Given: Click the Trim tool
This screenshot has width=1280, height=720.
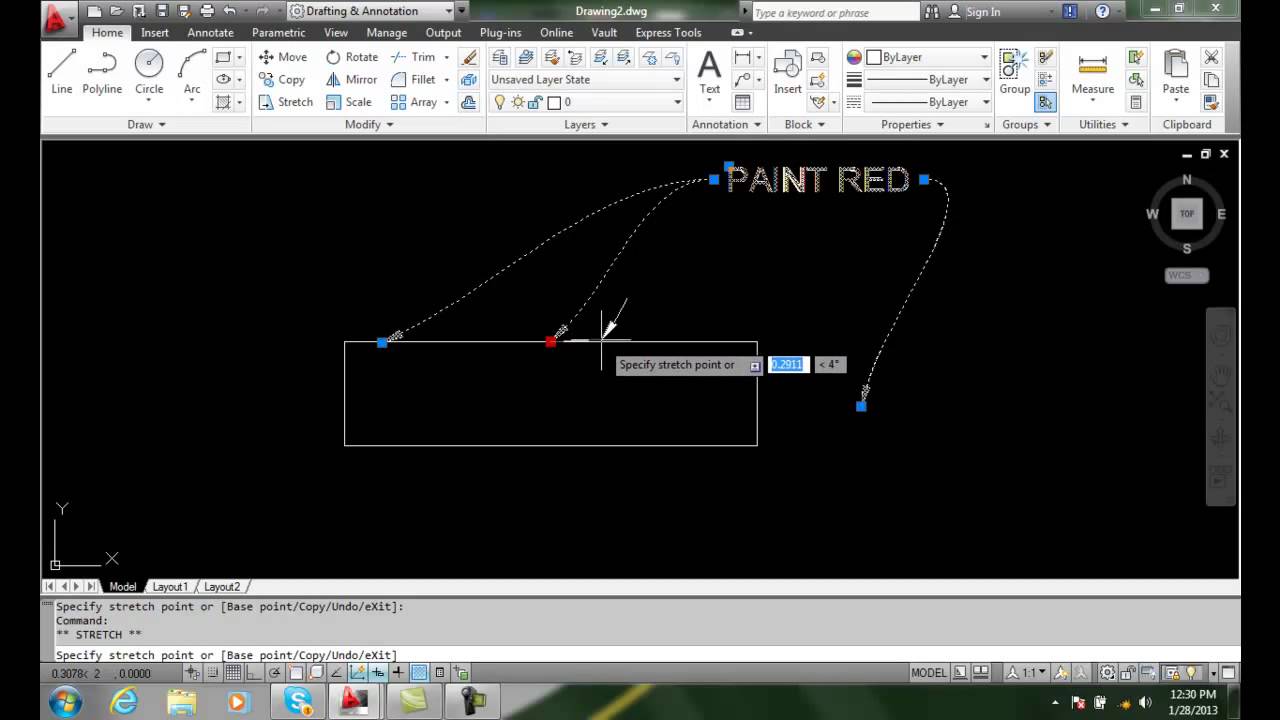Looking at the screenshot, I should tap(413, 57).
